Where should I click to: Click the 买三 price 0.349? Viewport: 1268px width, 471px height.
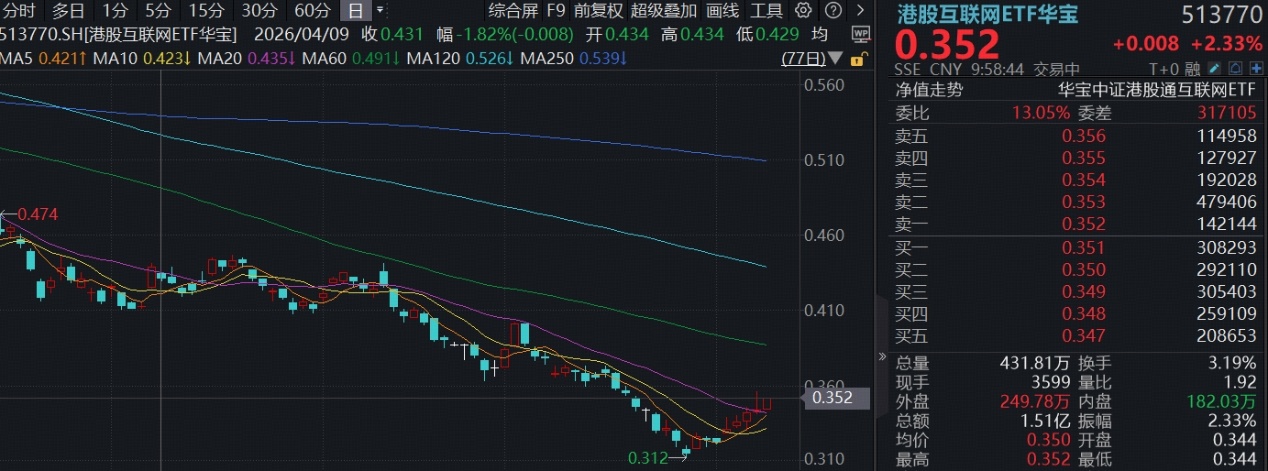point(1084,292)
